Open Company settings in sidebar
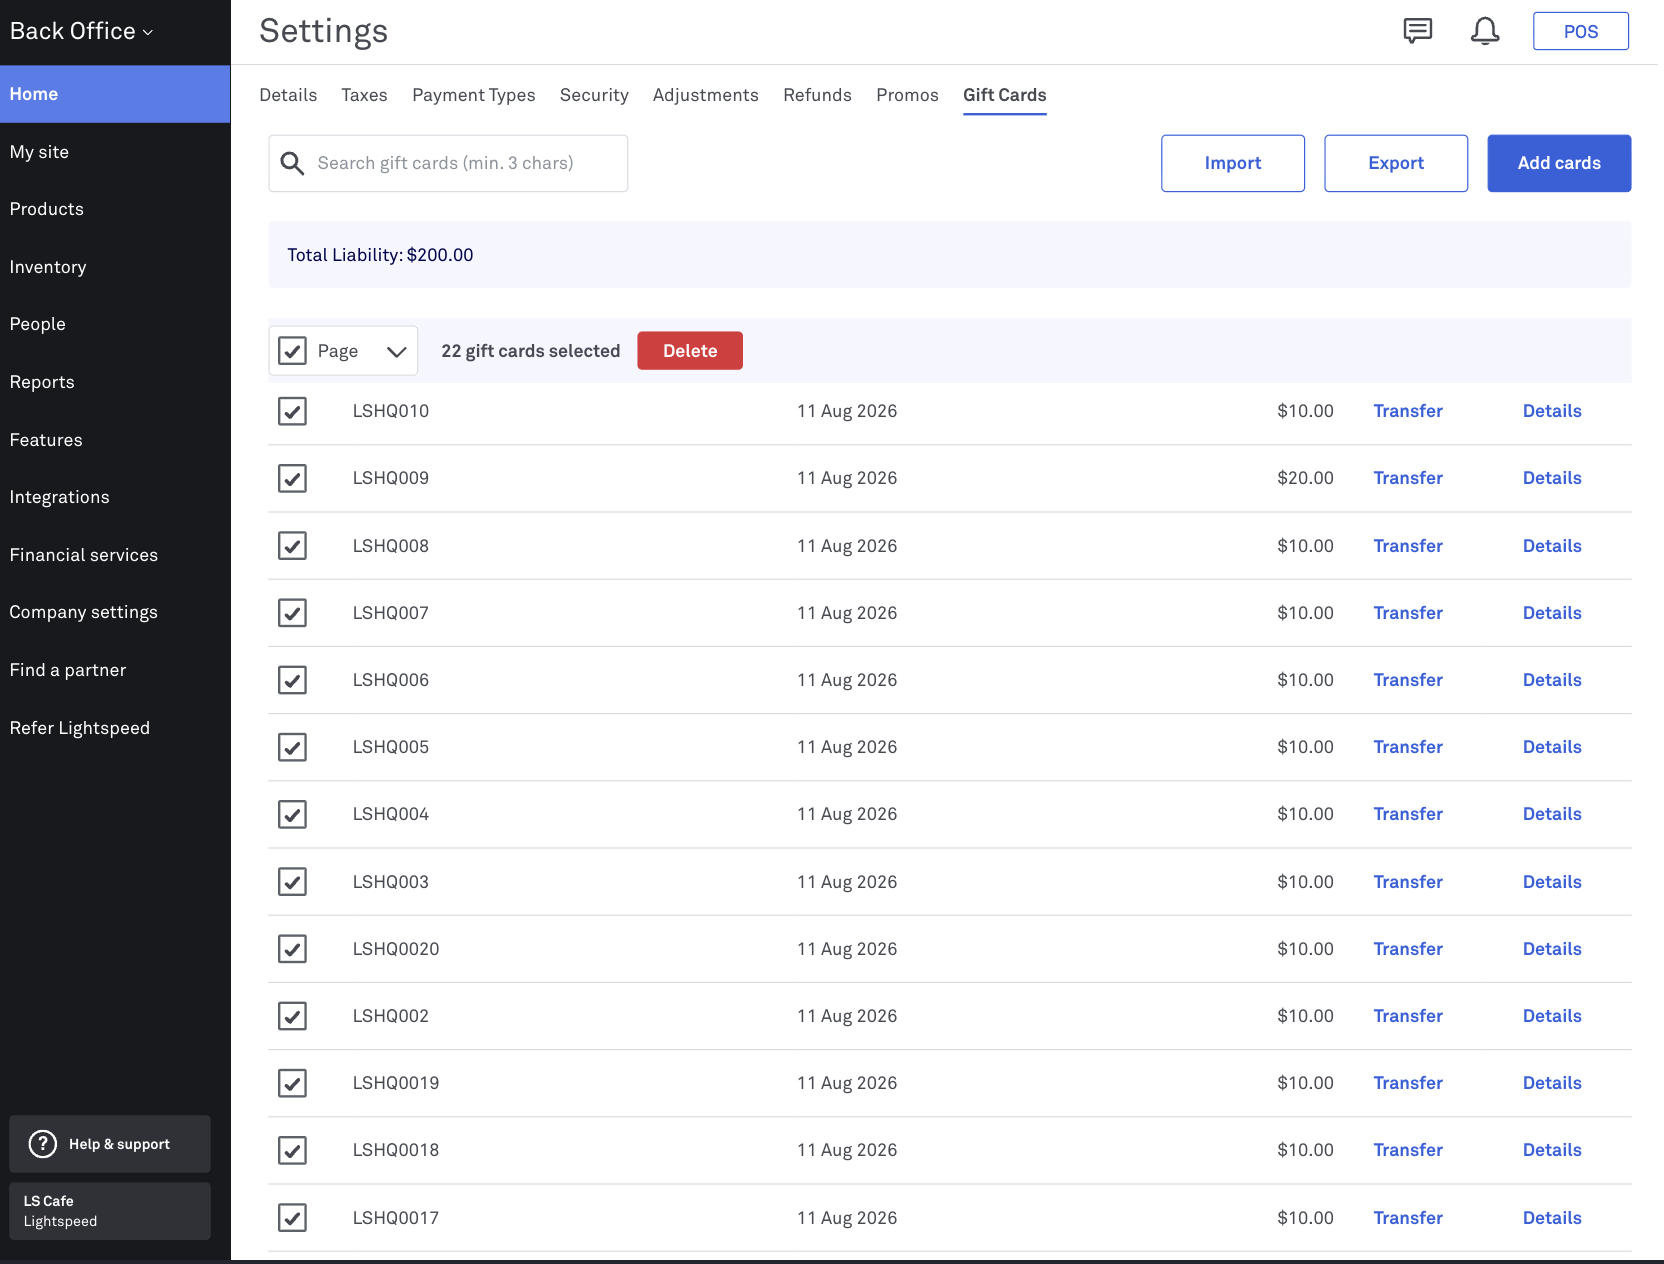1664x1264 pixels. pyautogui.click(x=115, y=612)
